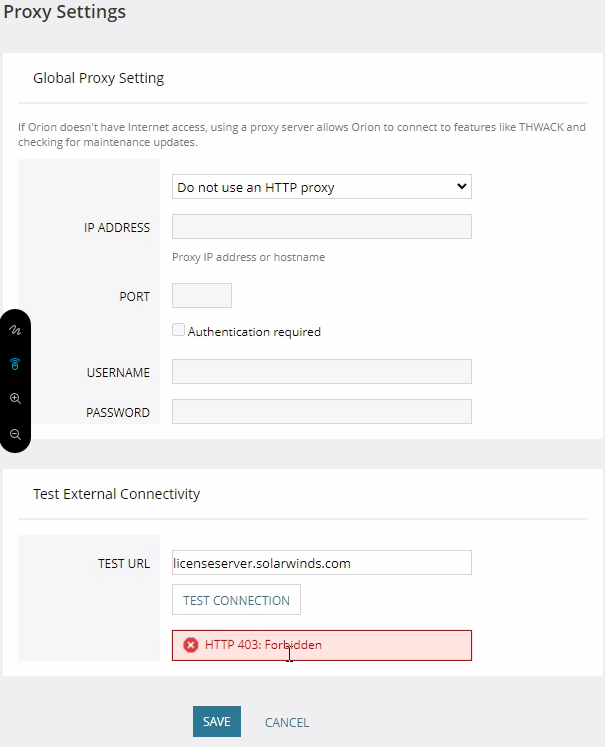Click the TEST URL text field

point(321,563)
